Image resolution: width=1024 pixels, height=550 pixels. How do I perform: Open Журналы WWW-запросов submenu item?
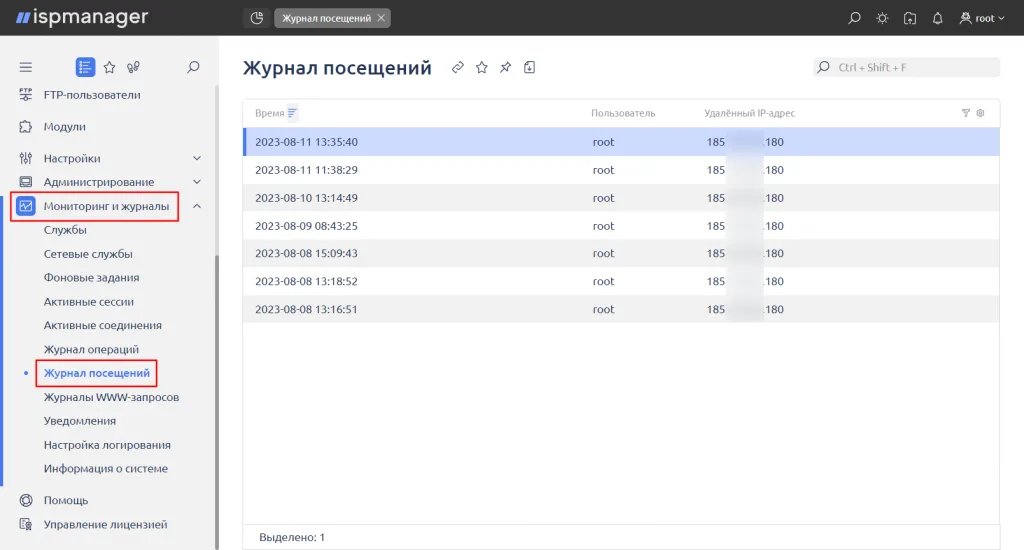(x=111, y=397)
